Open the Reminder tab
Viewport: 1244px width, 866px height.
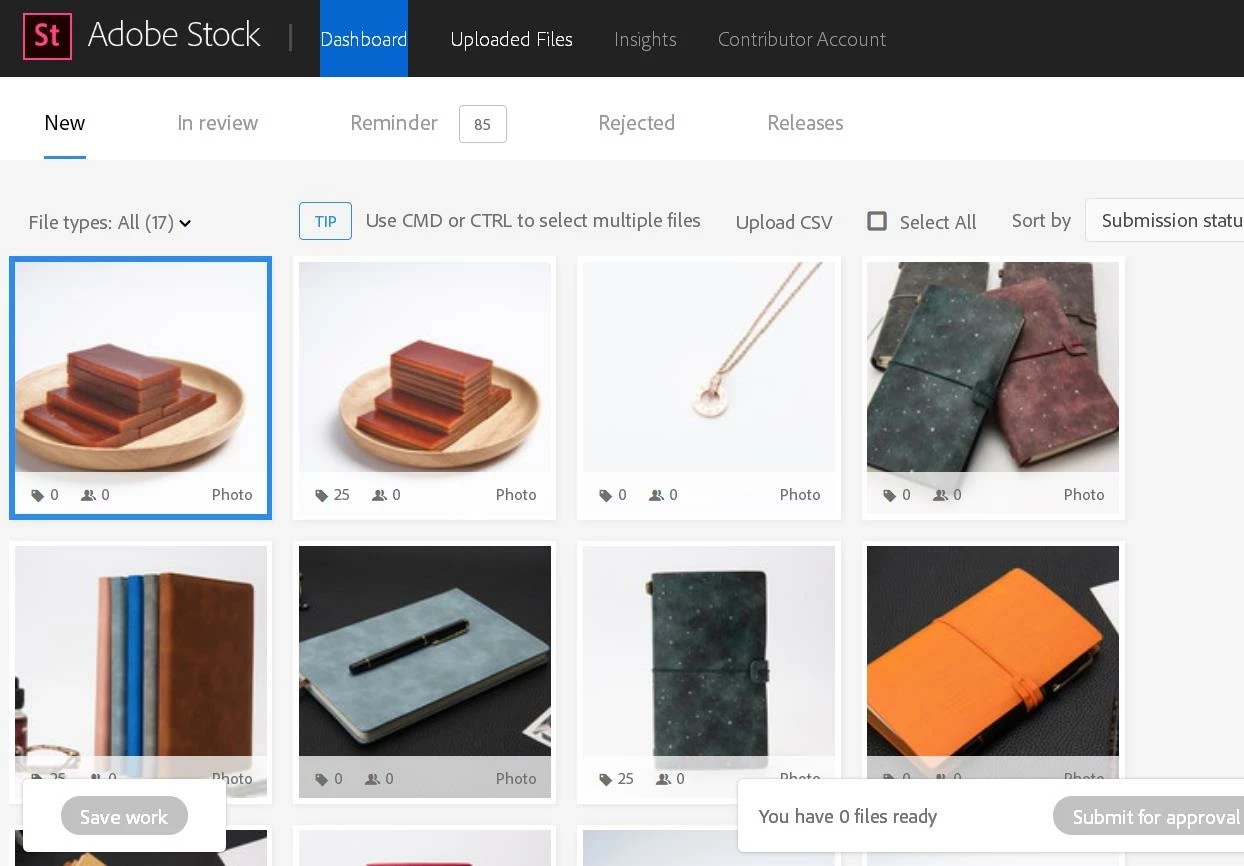394,123
